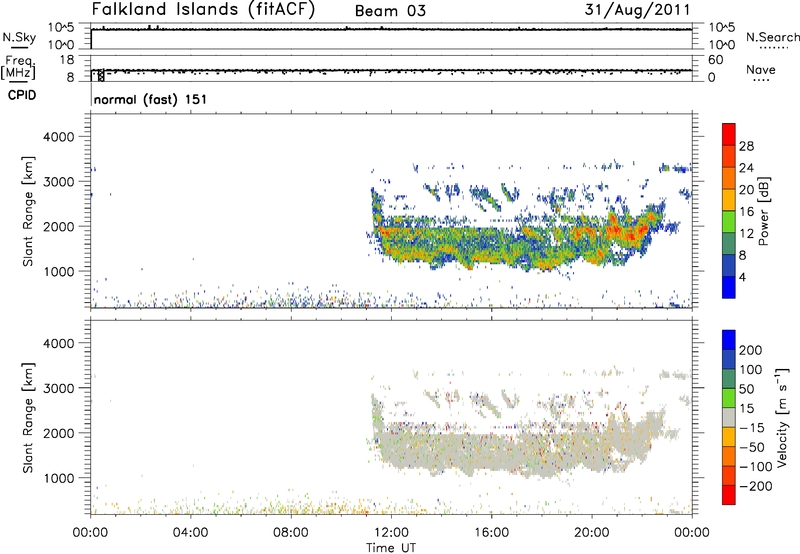Click the '-200' velocity colorbar value
This screenshot has width=800, height=554.
754,486
